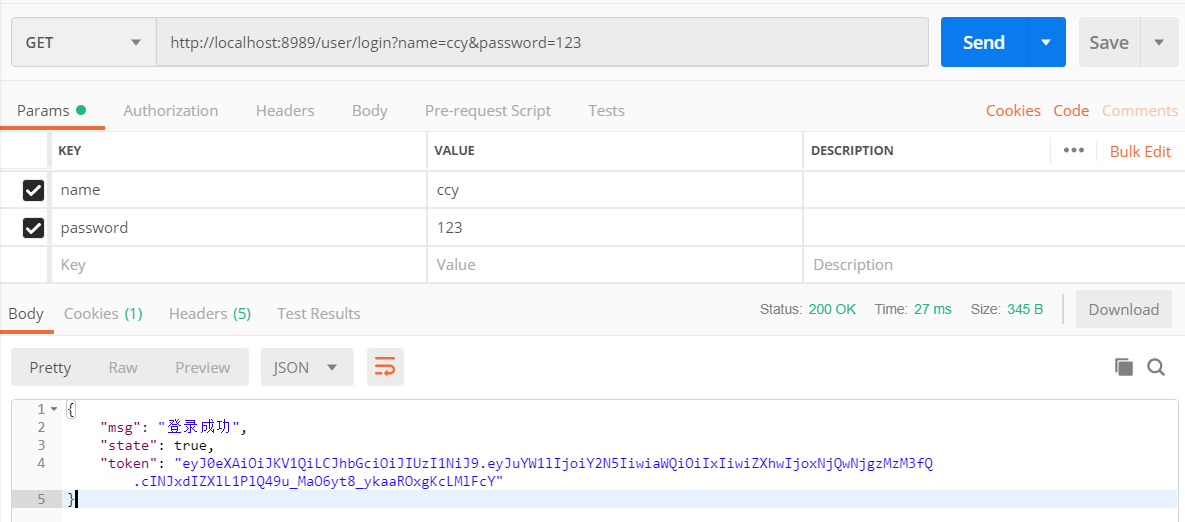Click the request URL input field

click(540, 43)
